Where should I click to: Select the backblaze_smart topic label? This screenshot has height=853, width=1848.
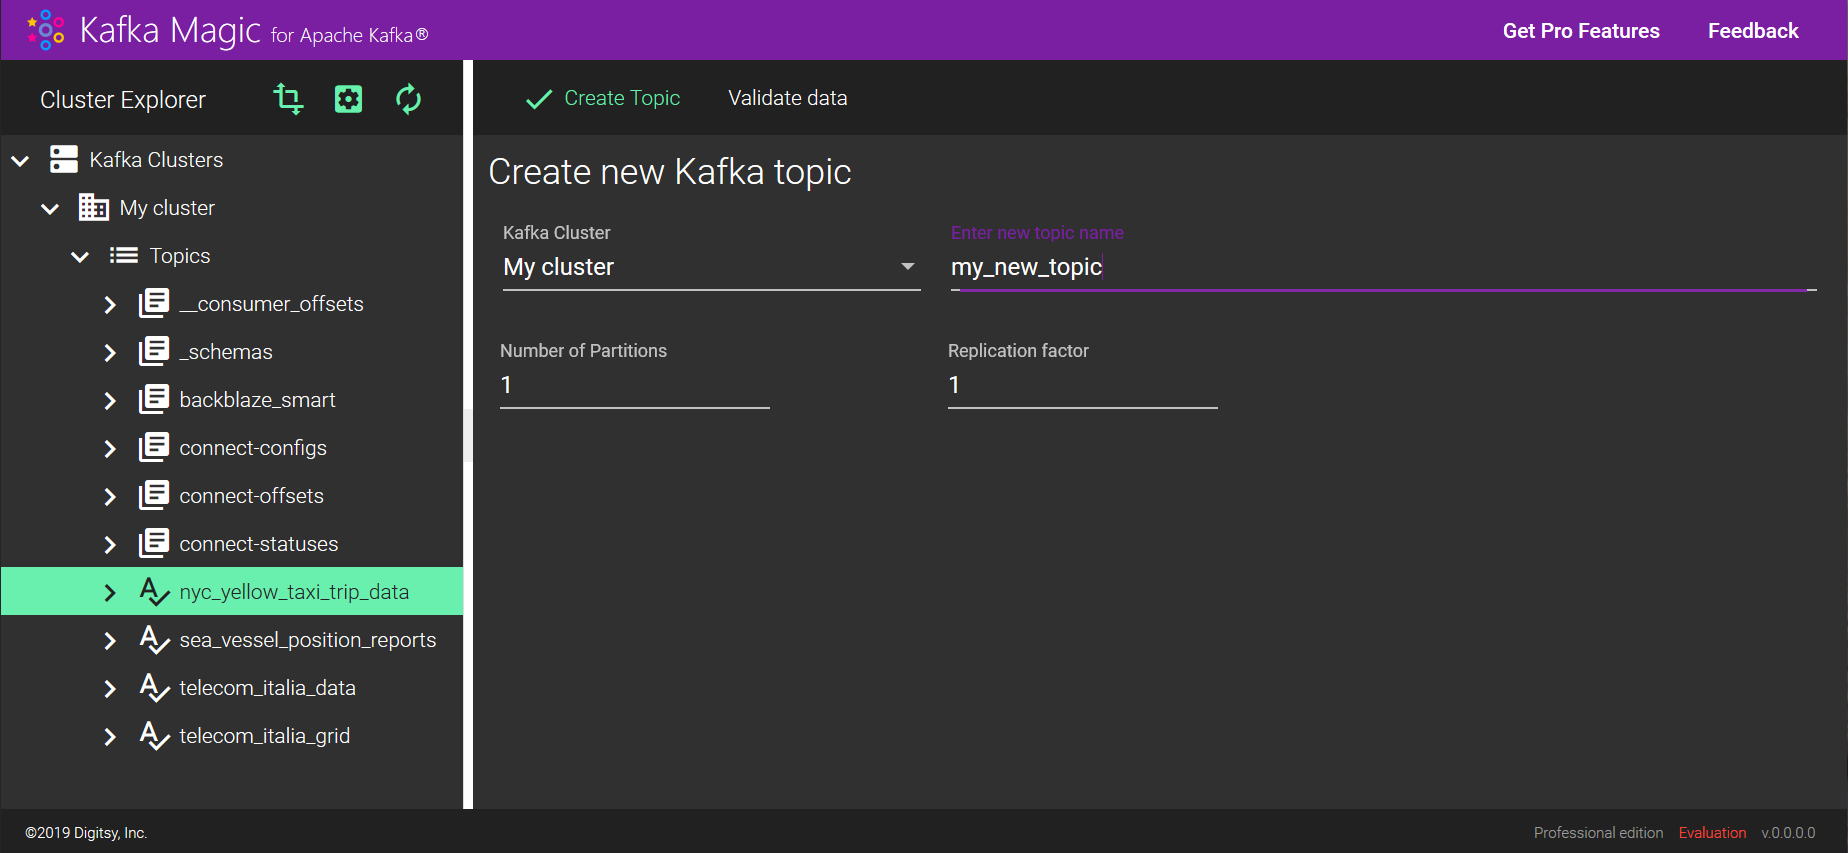[x=257, y=400]
